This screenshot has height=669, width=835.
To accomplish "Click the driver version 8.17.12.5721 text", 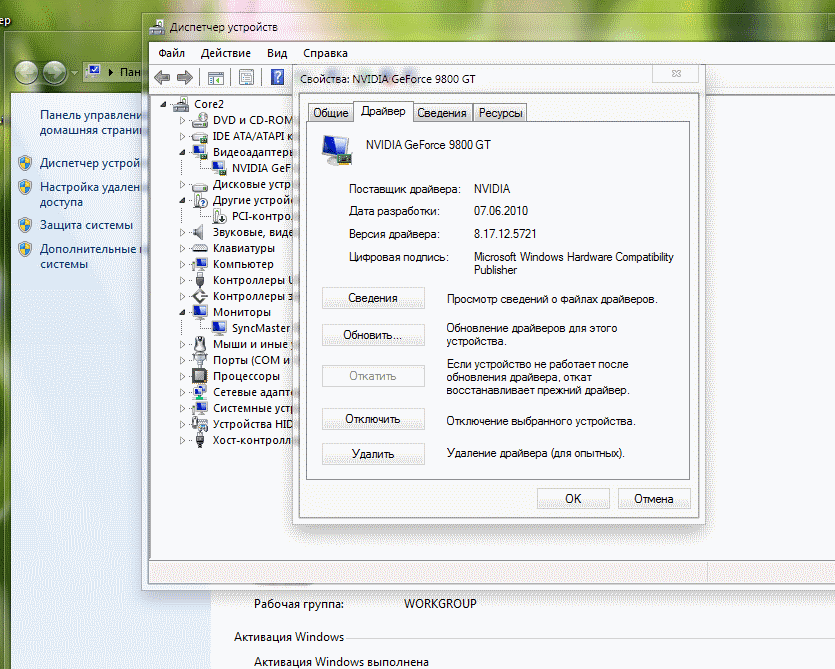I will tap(505, 234).
